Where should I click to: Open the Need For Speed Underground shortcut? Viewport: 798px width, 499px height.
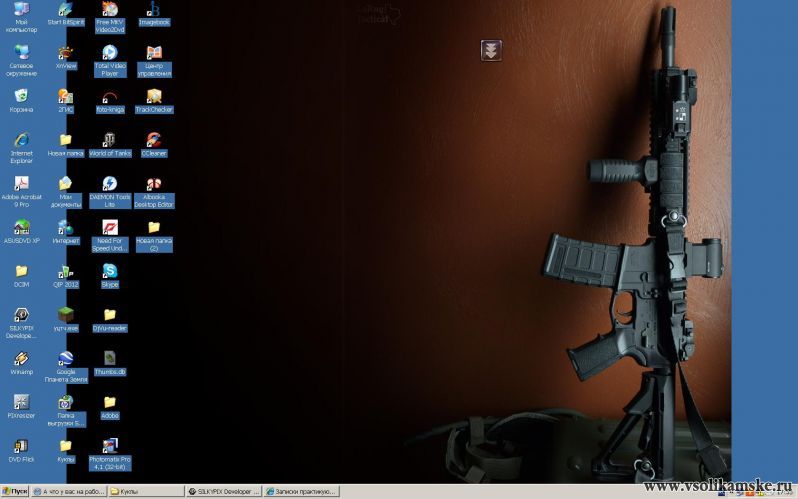[109, 227]
